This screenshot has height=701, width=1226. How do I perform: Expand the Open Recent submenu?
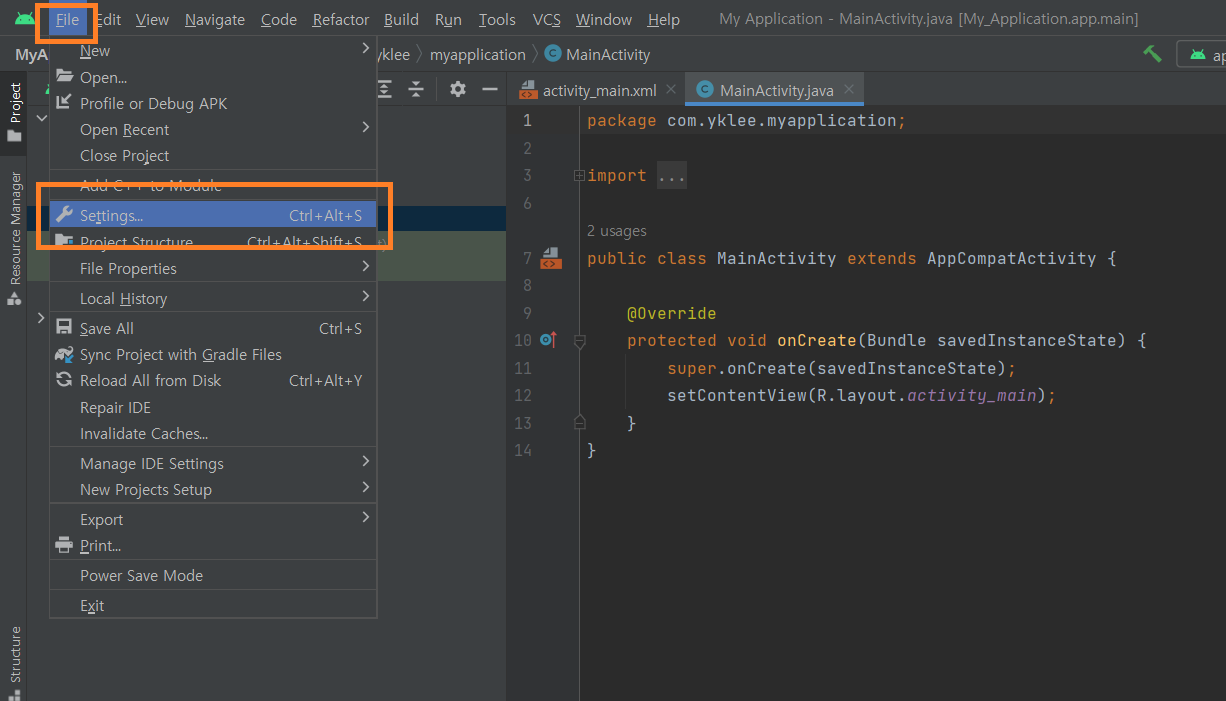366,127
